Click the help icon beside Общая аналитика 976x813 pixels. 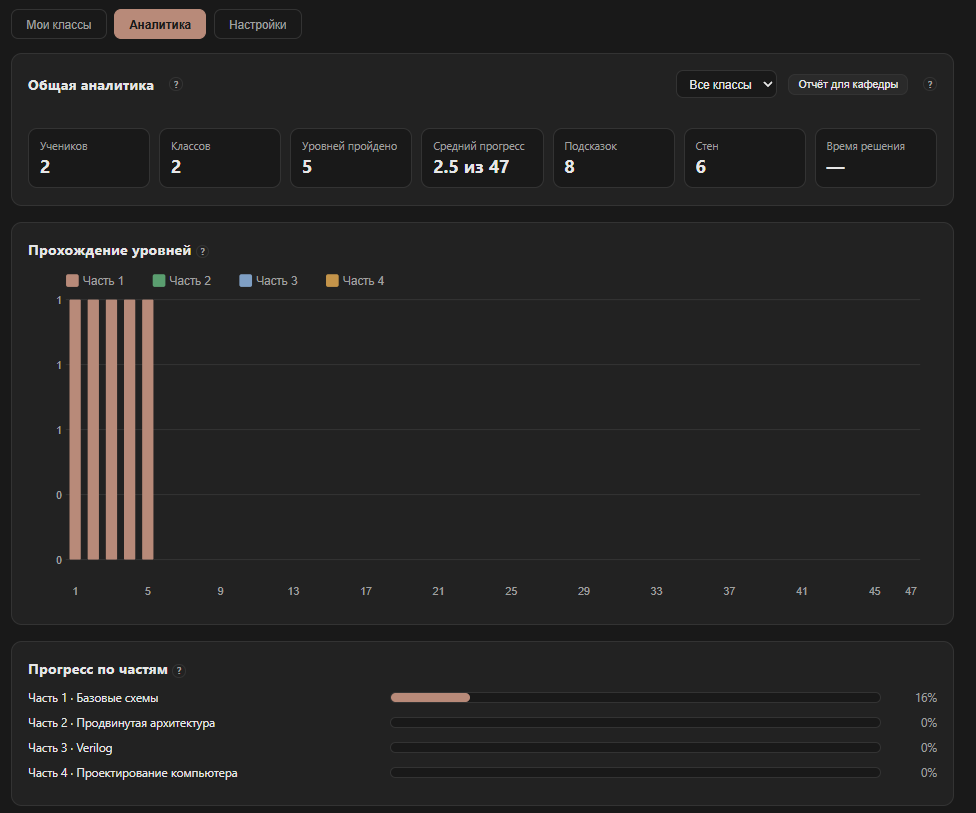pos(176,84)
